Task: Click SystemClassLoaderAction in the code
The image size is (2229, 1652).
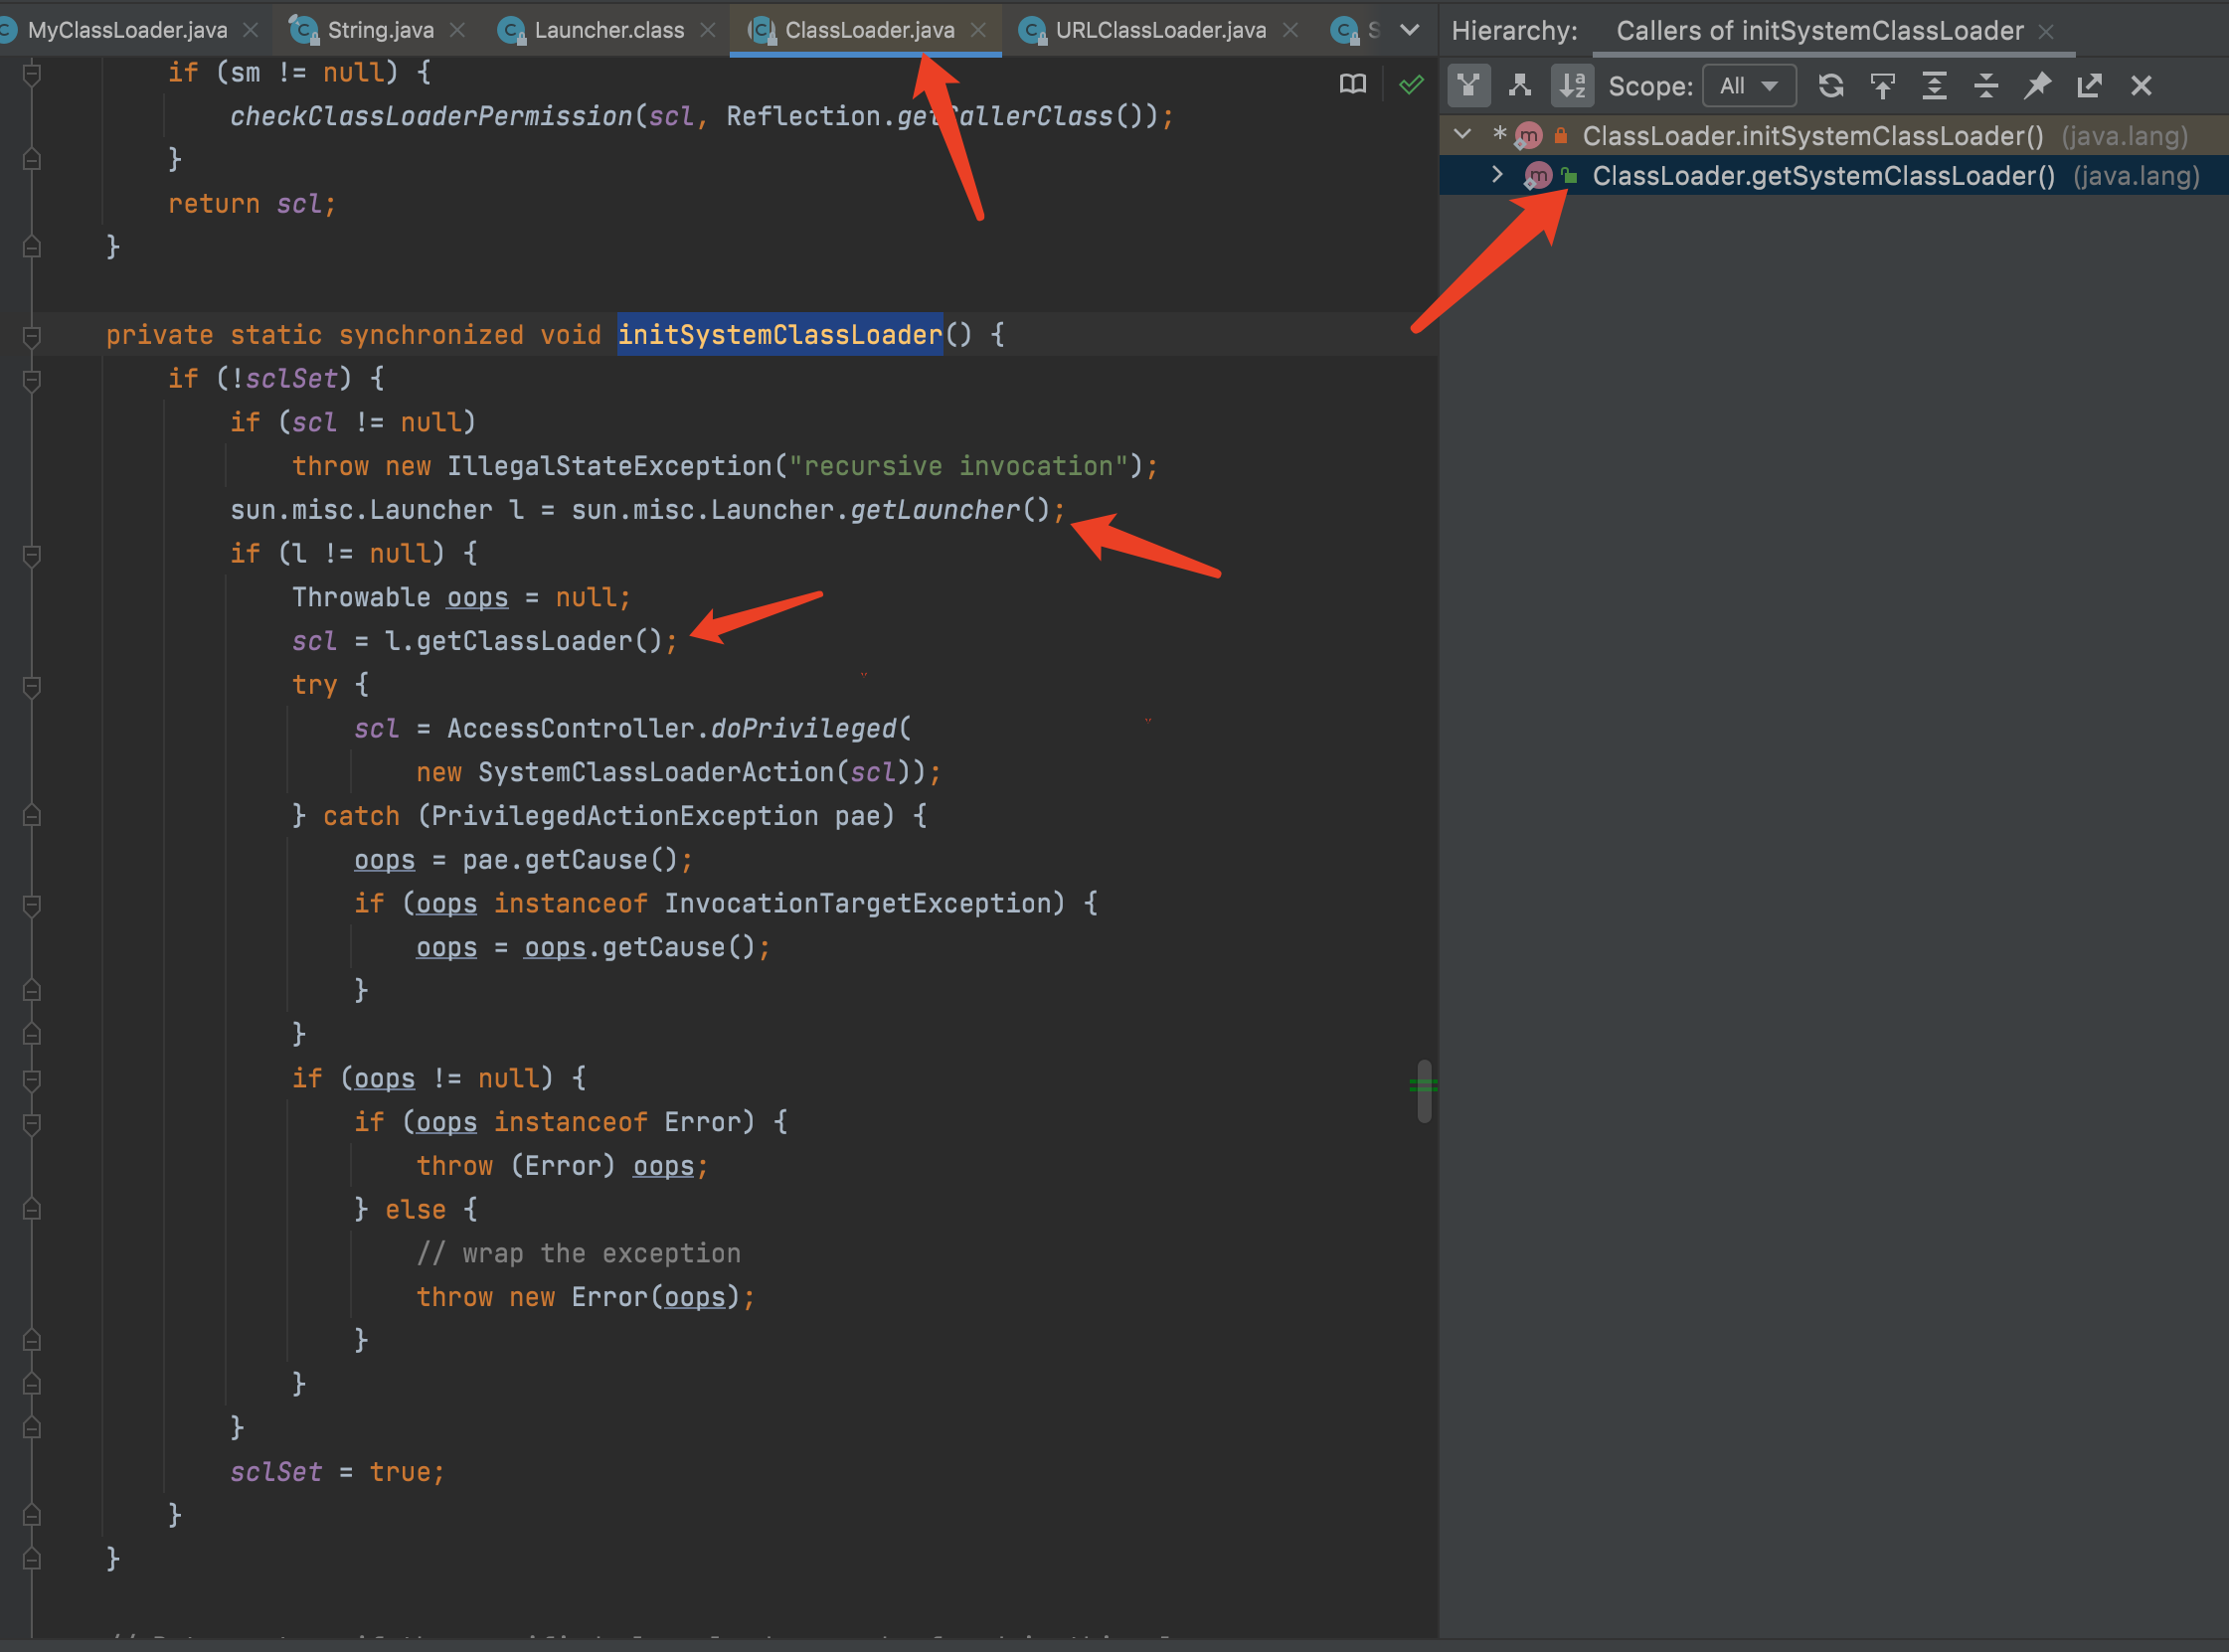Action: (656, 772)
